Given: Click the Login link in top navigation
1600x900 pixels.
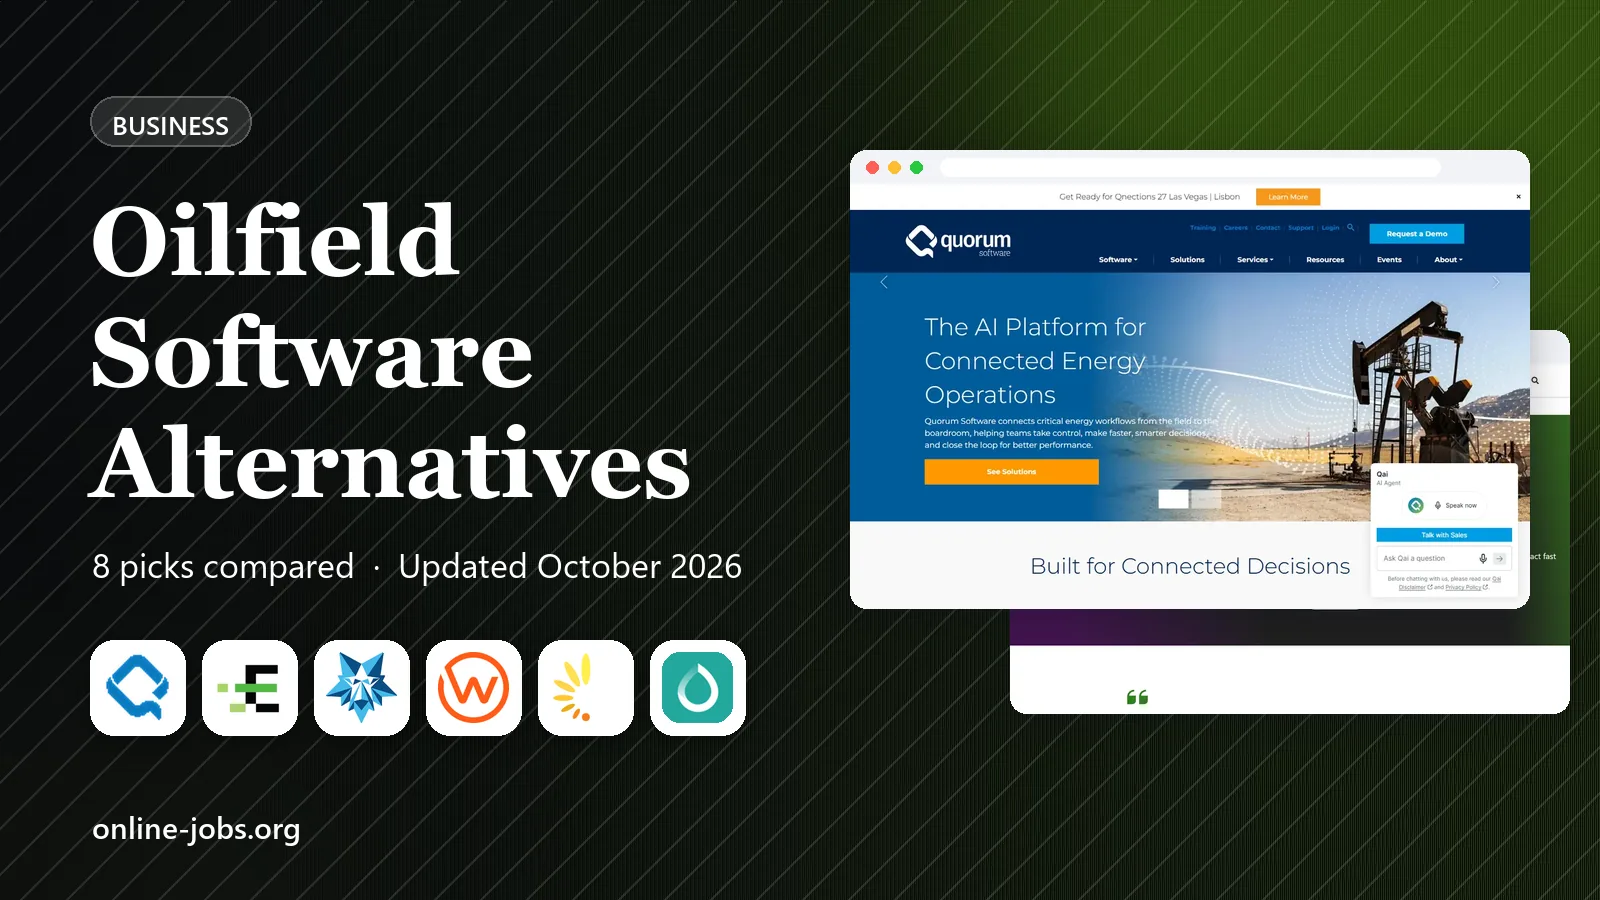Looking at the screenshot, I should point(1330,228).
